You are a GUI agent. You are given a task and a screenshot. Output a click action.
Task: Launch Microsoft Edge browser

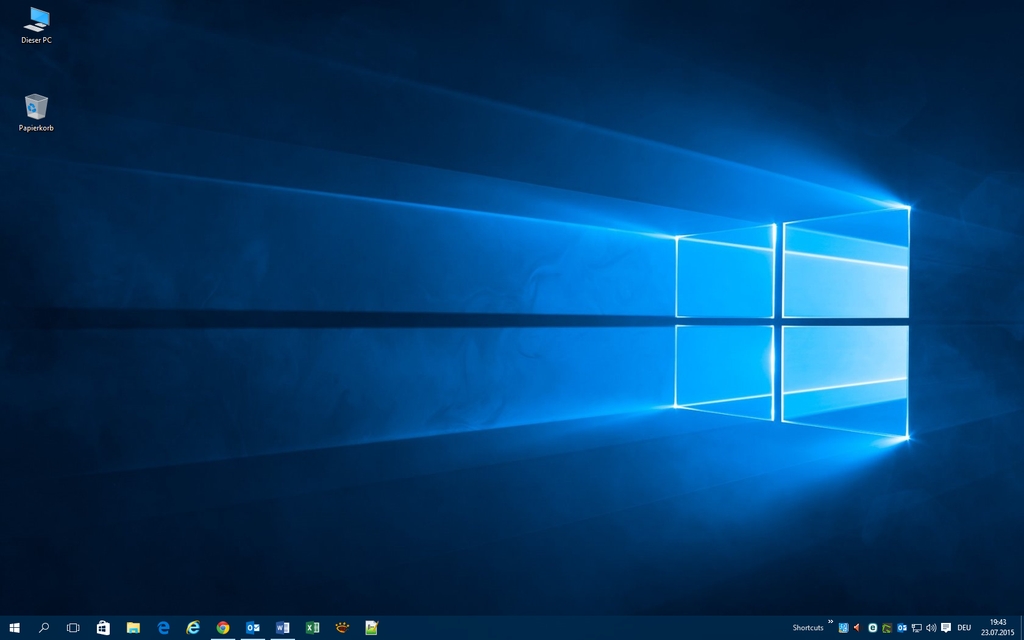163,628
